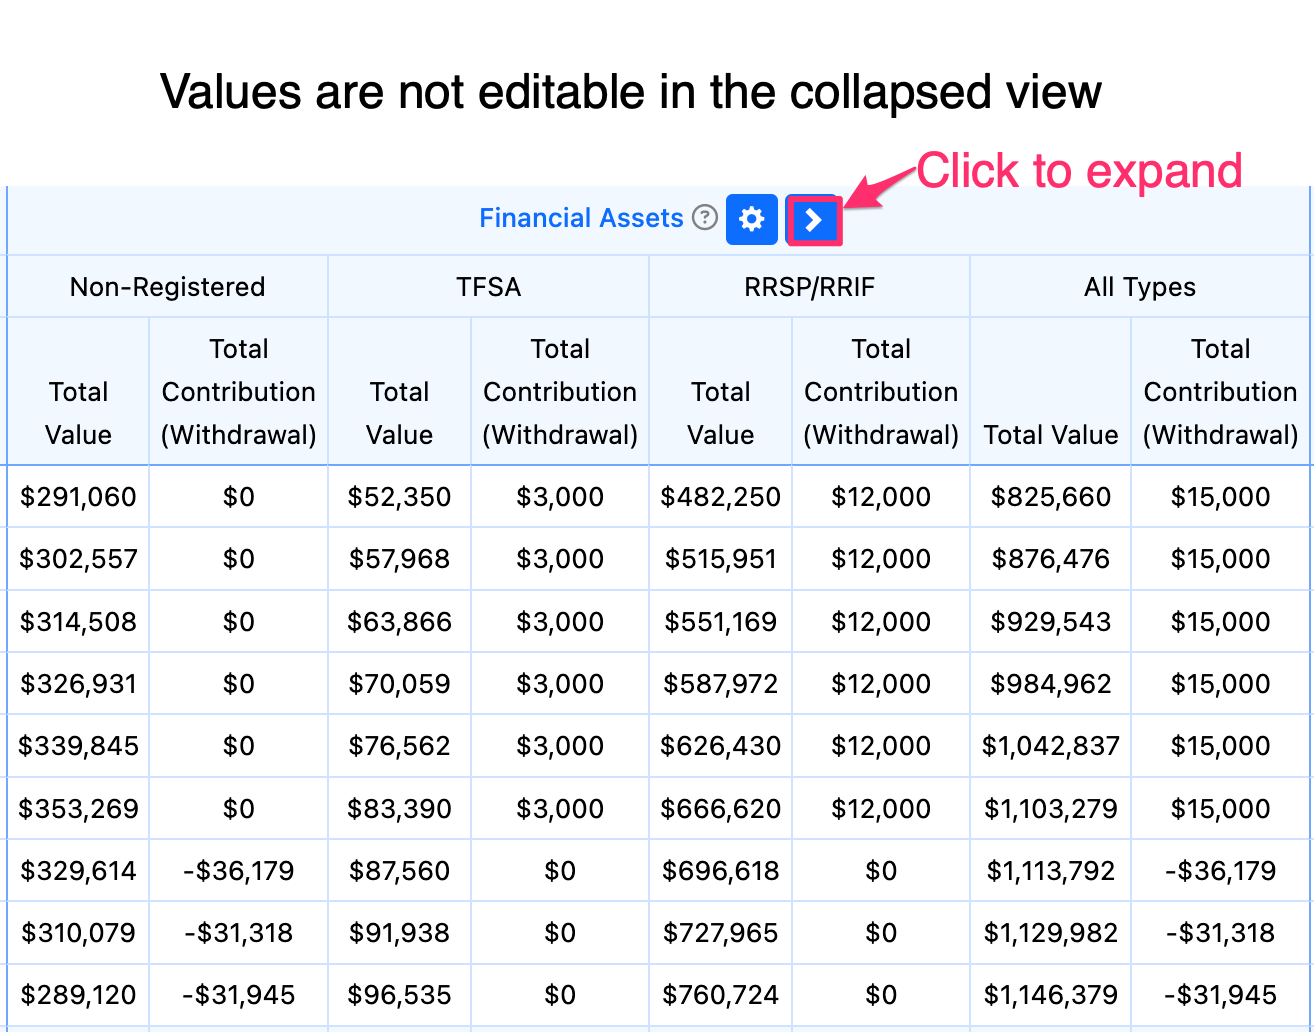The height and width of the screenshot is (1032, 1314).
Task: Select the All Types column group header
Action: (x=1140, y=287)
